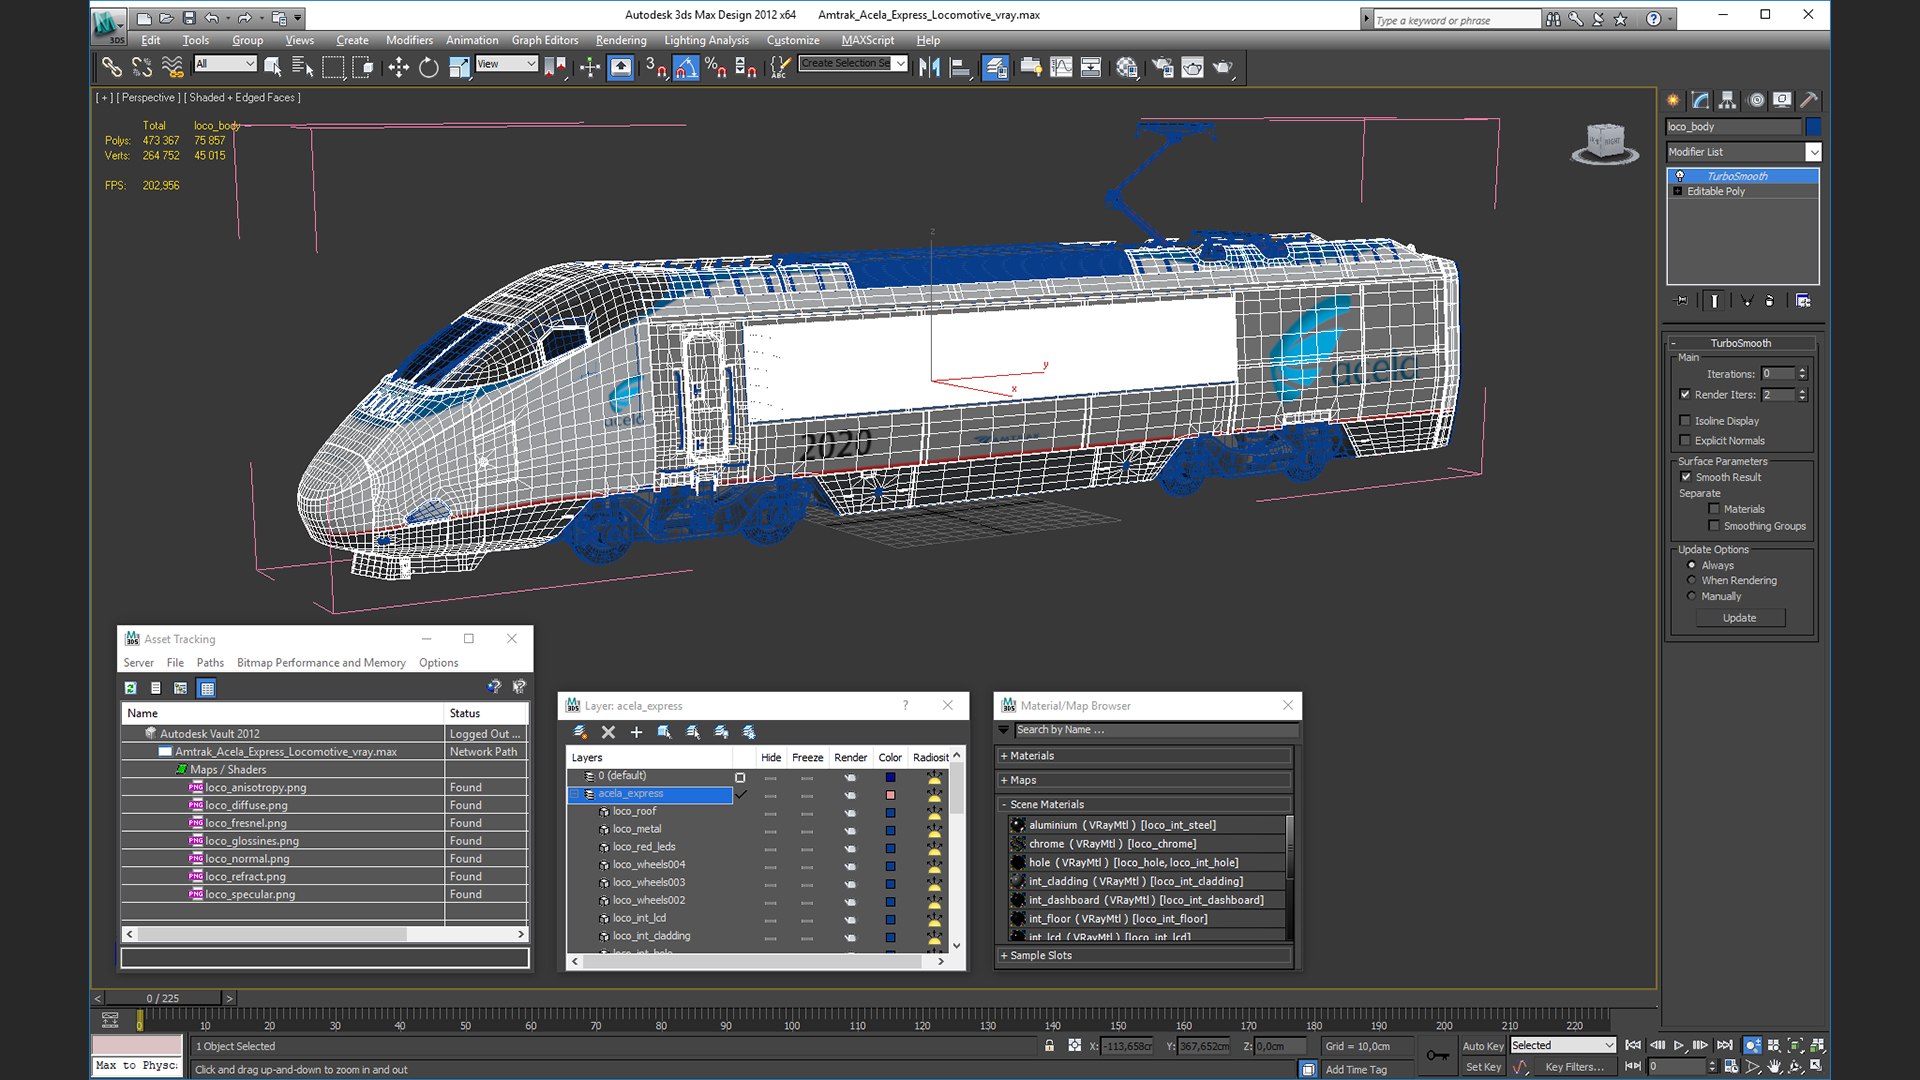Image resolution: width=1920 pixels, height=1080 pixels.
Task: Open the Create Selection Set dropdown
Action: [853, 63]
